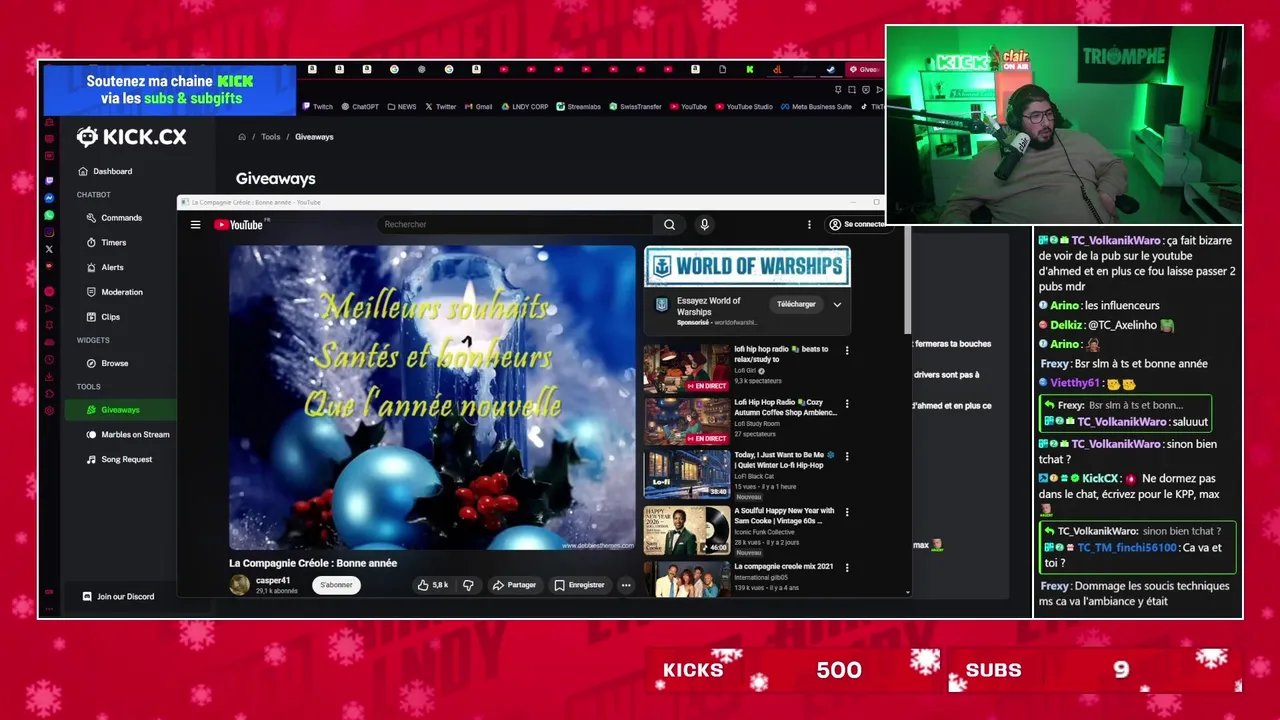The width and height of the screenshot is (1280, 720).
Task: Switch to the Kick green K browser tab
Action: (x=749, y=69)
